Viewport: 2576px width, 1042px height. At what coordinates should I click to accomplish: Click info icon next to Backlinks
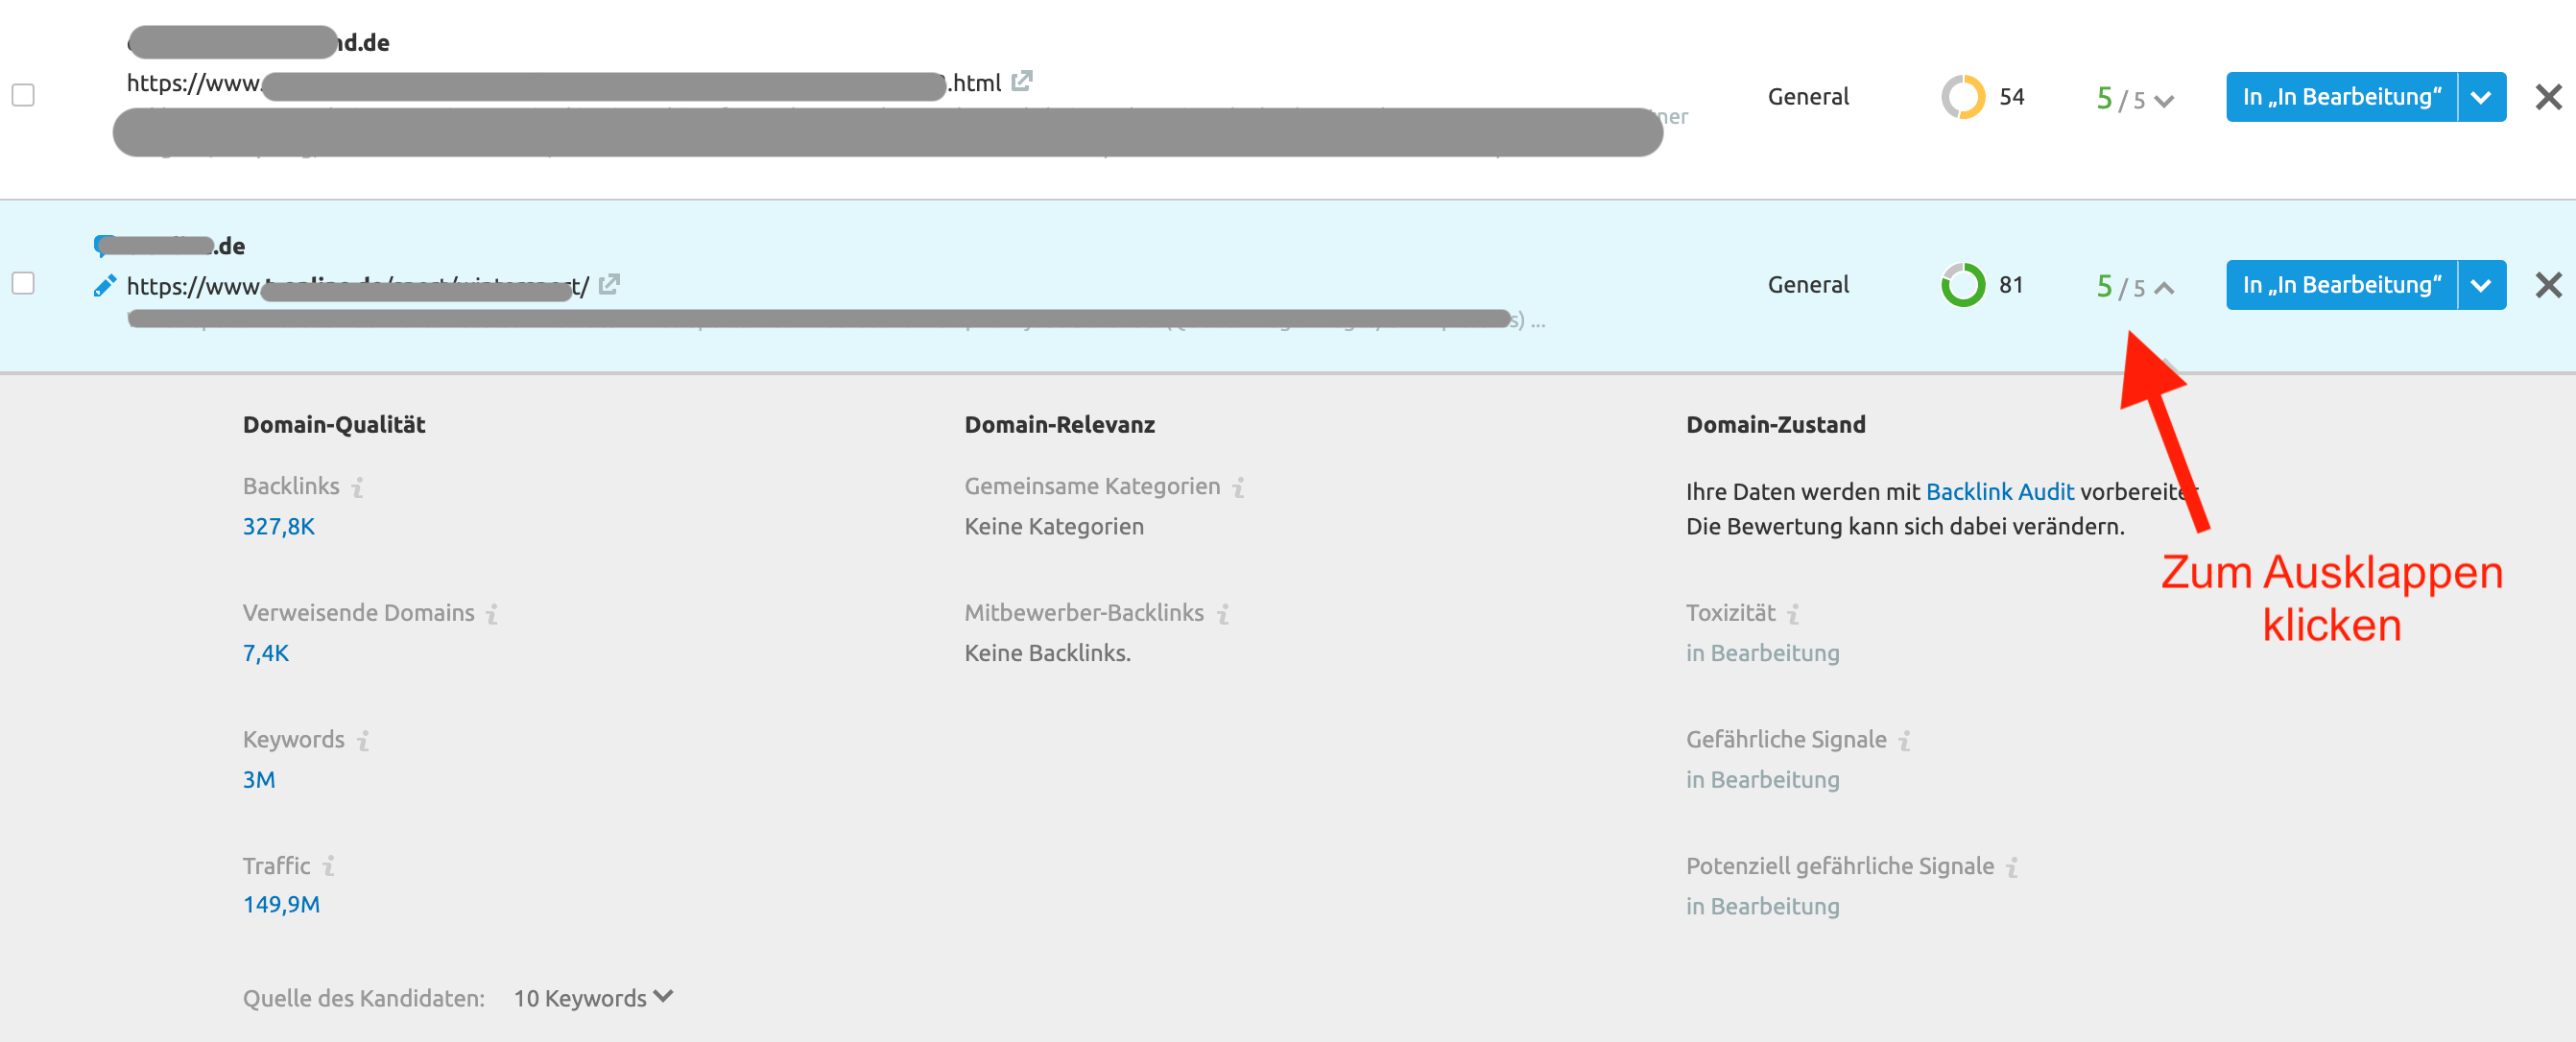[357, 487]
